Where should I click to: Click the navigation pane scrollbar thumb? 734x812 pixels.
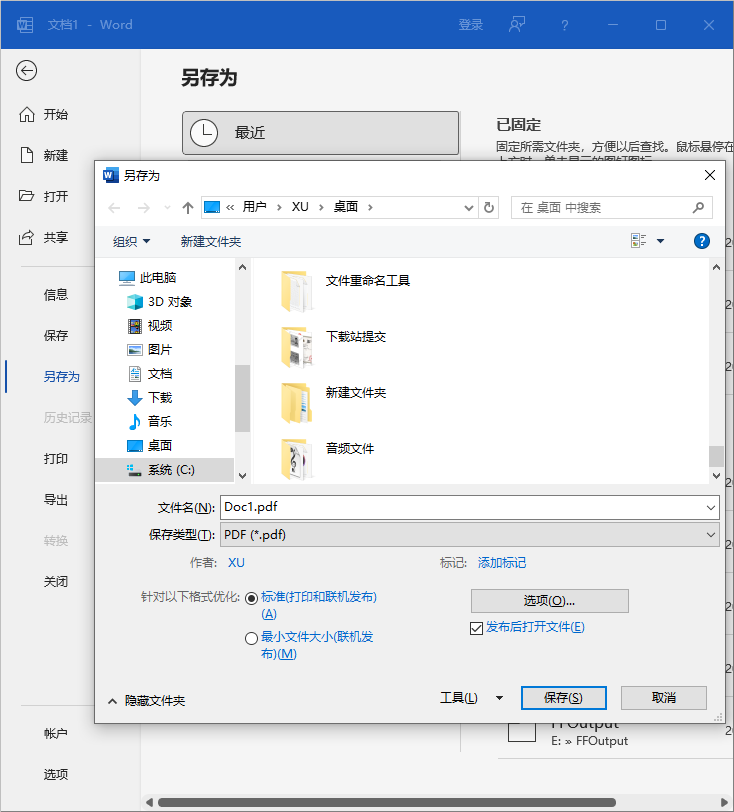[242, 398]
